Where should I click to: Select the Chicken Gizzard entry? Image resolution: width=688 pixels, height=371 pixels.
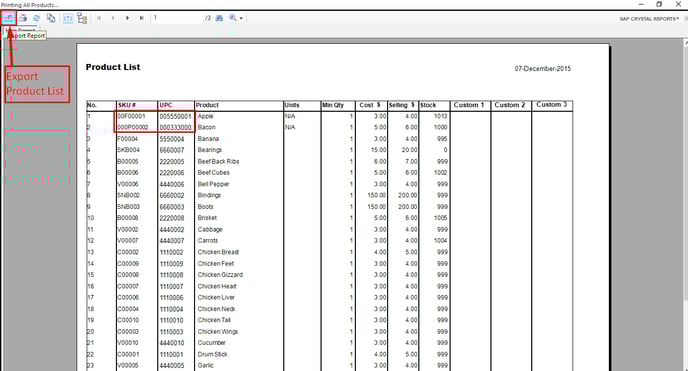tap(220, 275)
